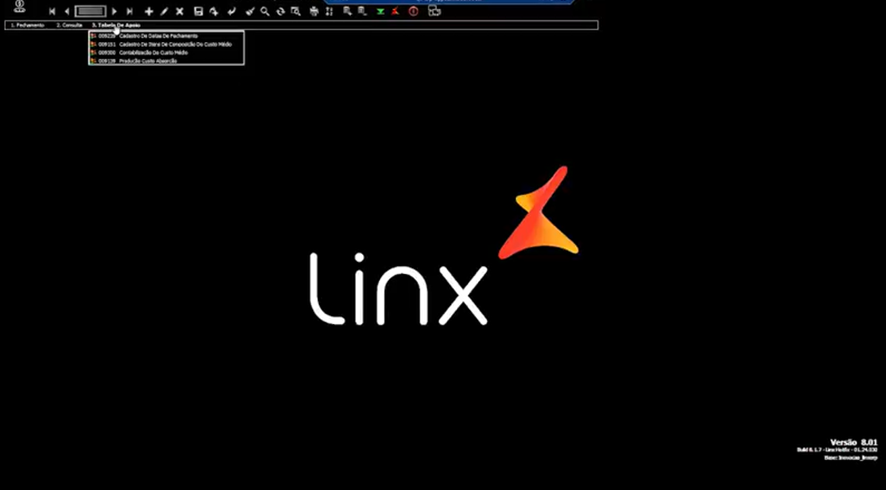Go to last record navigation arrow
The width and height of the screenshot is (886, 490).
129,11
